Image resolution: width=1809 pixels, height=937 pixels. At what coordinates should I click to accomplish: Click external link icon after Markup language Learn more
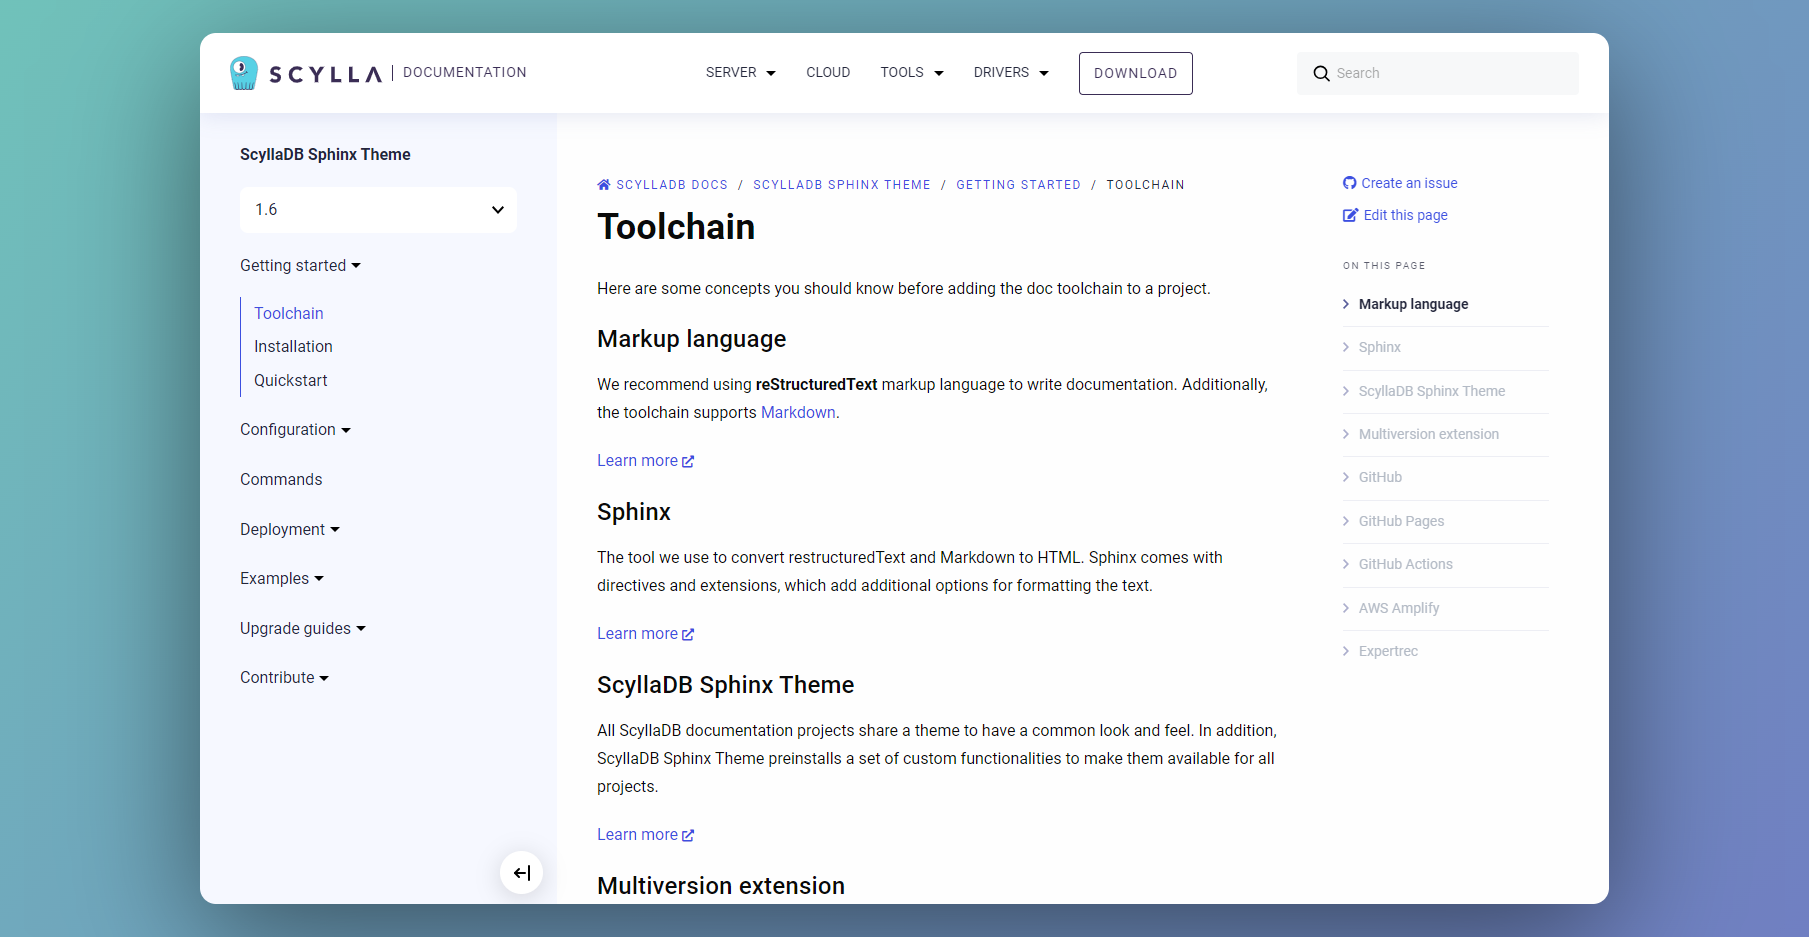pyautogui.click(x=688, y=461)
